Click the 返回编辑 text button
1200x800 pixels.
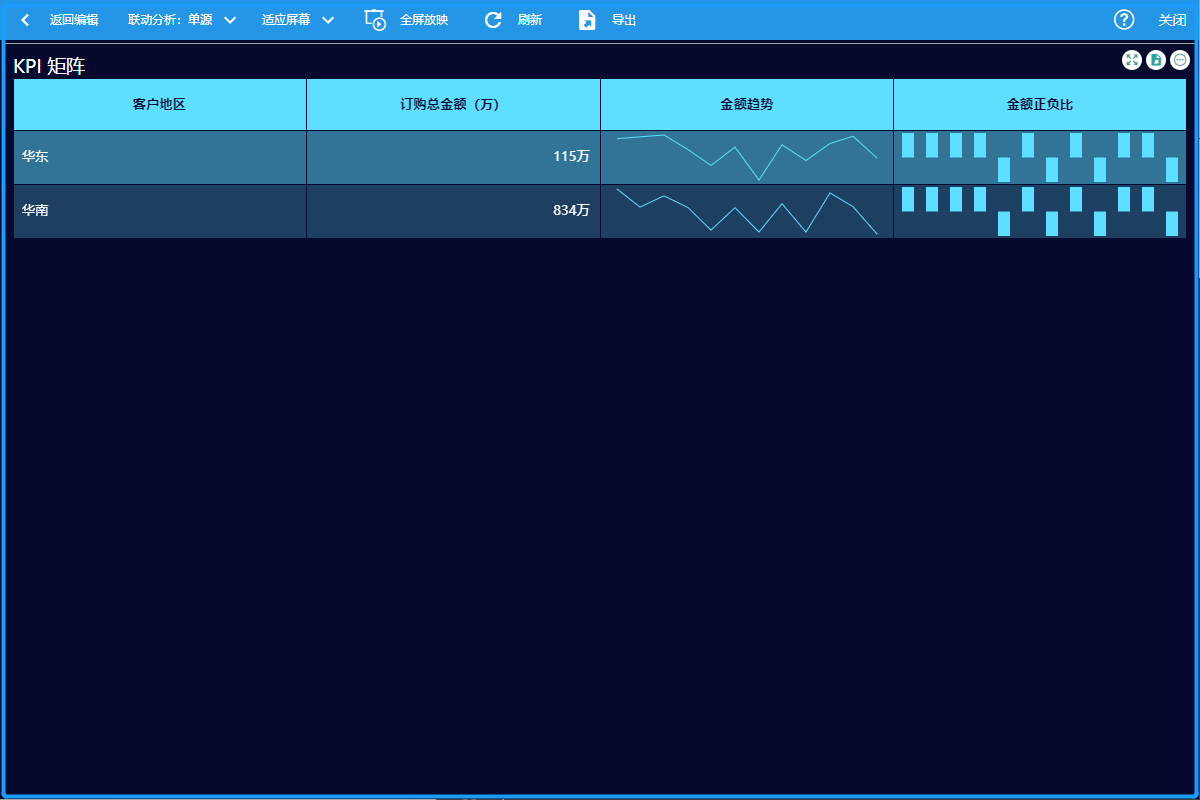(74, 20)
